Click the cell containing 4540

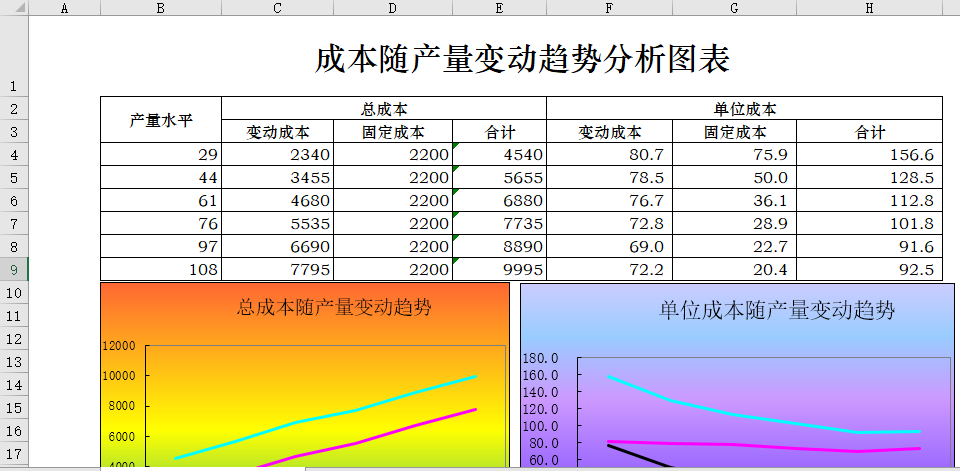[x=499, y=154]
